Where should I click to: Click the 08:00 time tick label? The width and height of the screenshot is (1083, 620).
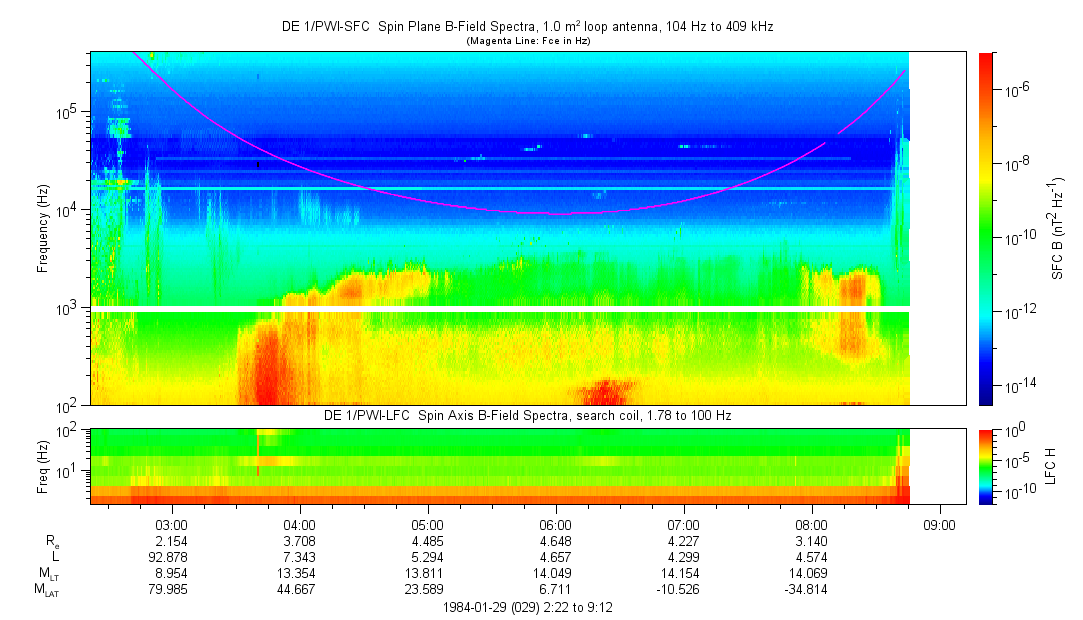(812, 525)
